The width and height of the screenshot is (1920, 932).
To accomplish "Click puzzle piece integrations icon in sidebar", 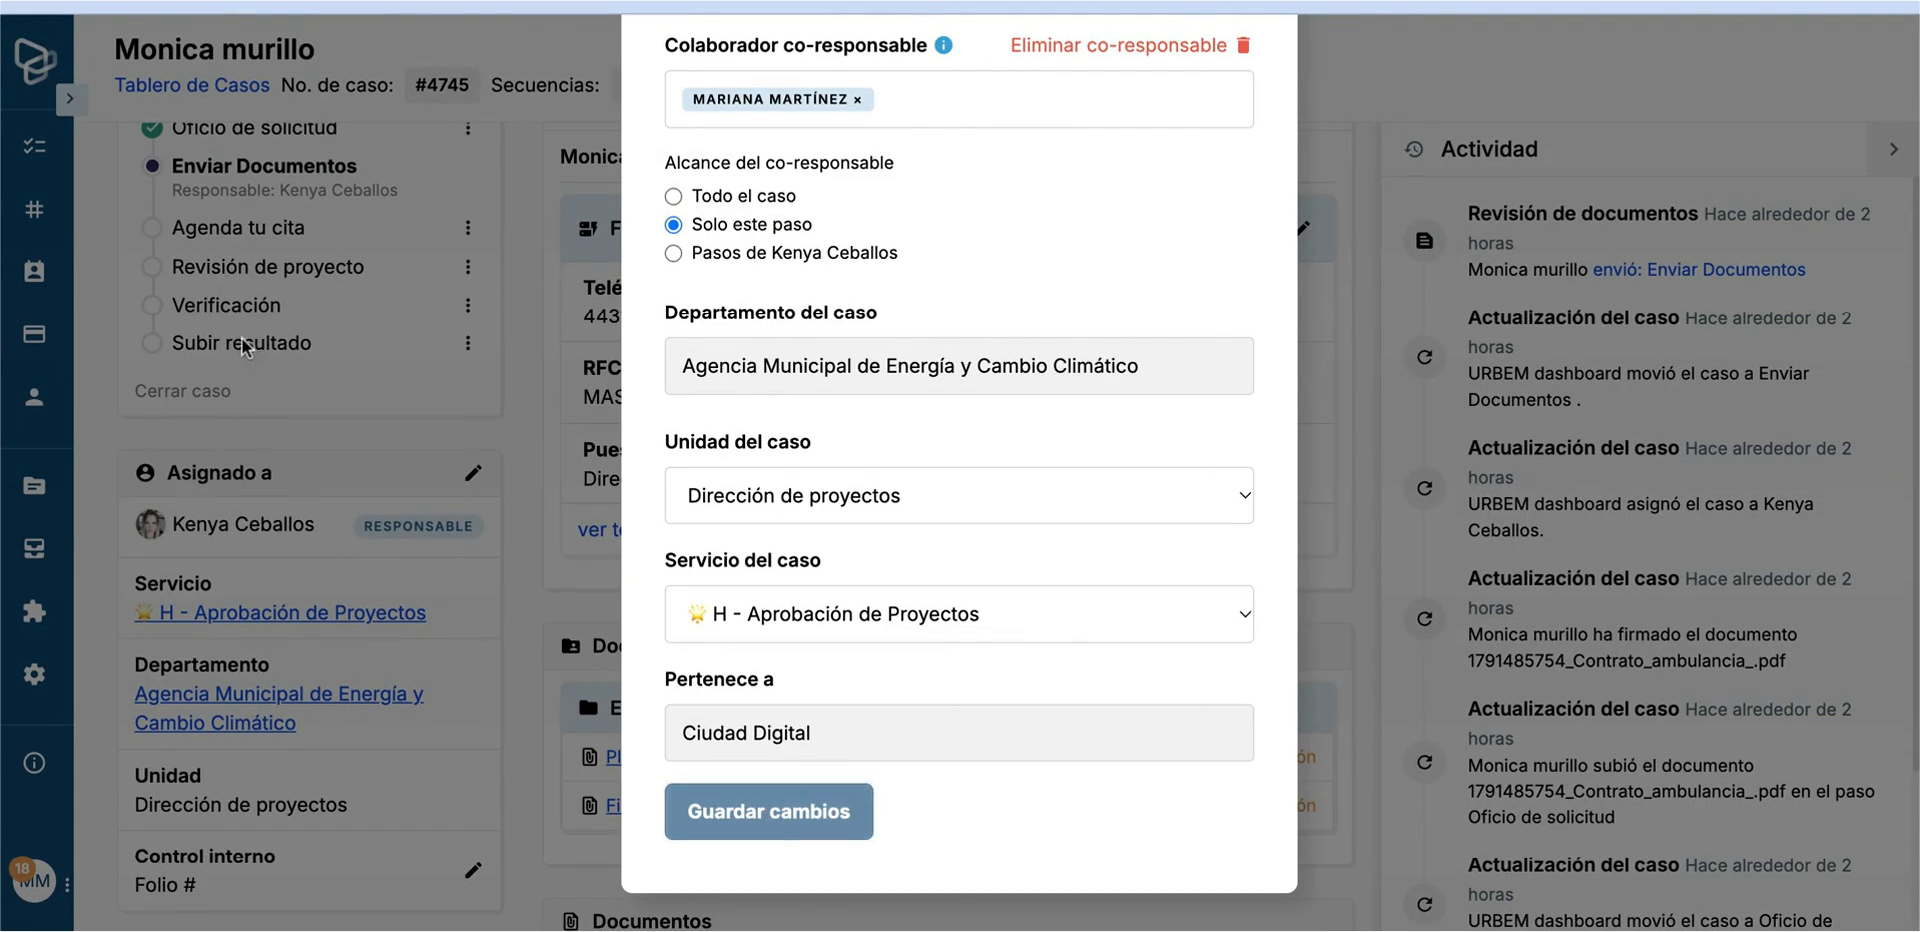I will [34, 611].
